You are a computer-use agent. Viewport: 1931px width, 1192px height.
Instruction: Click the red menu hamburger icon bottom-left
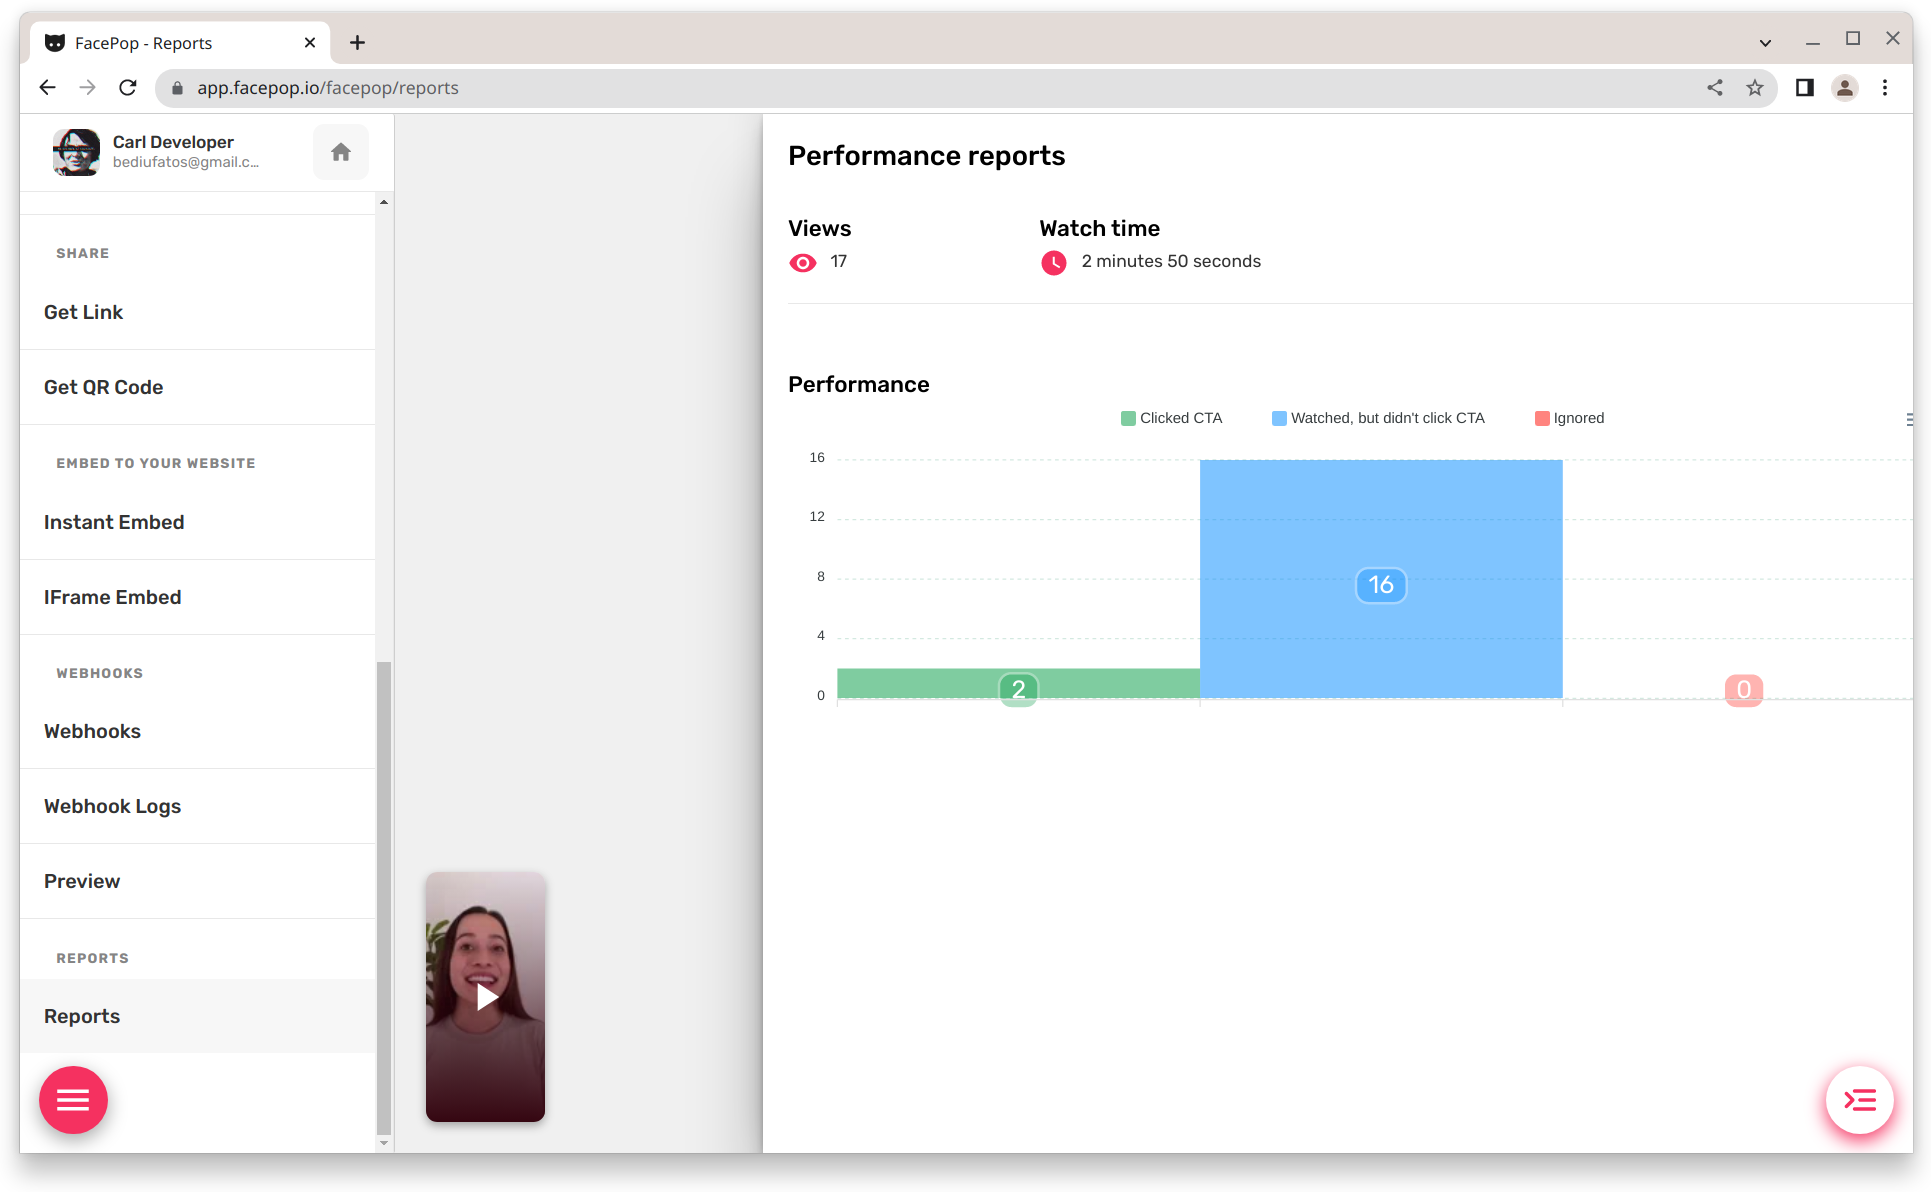click(x=73, y=1100)
